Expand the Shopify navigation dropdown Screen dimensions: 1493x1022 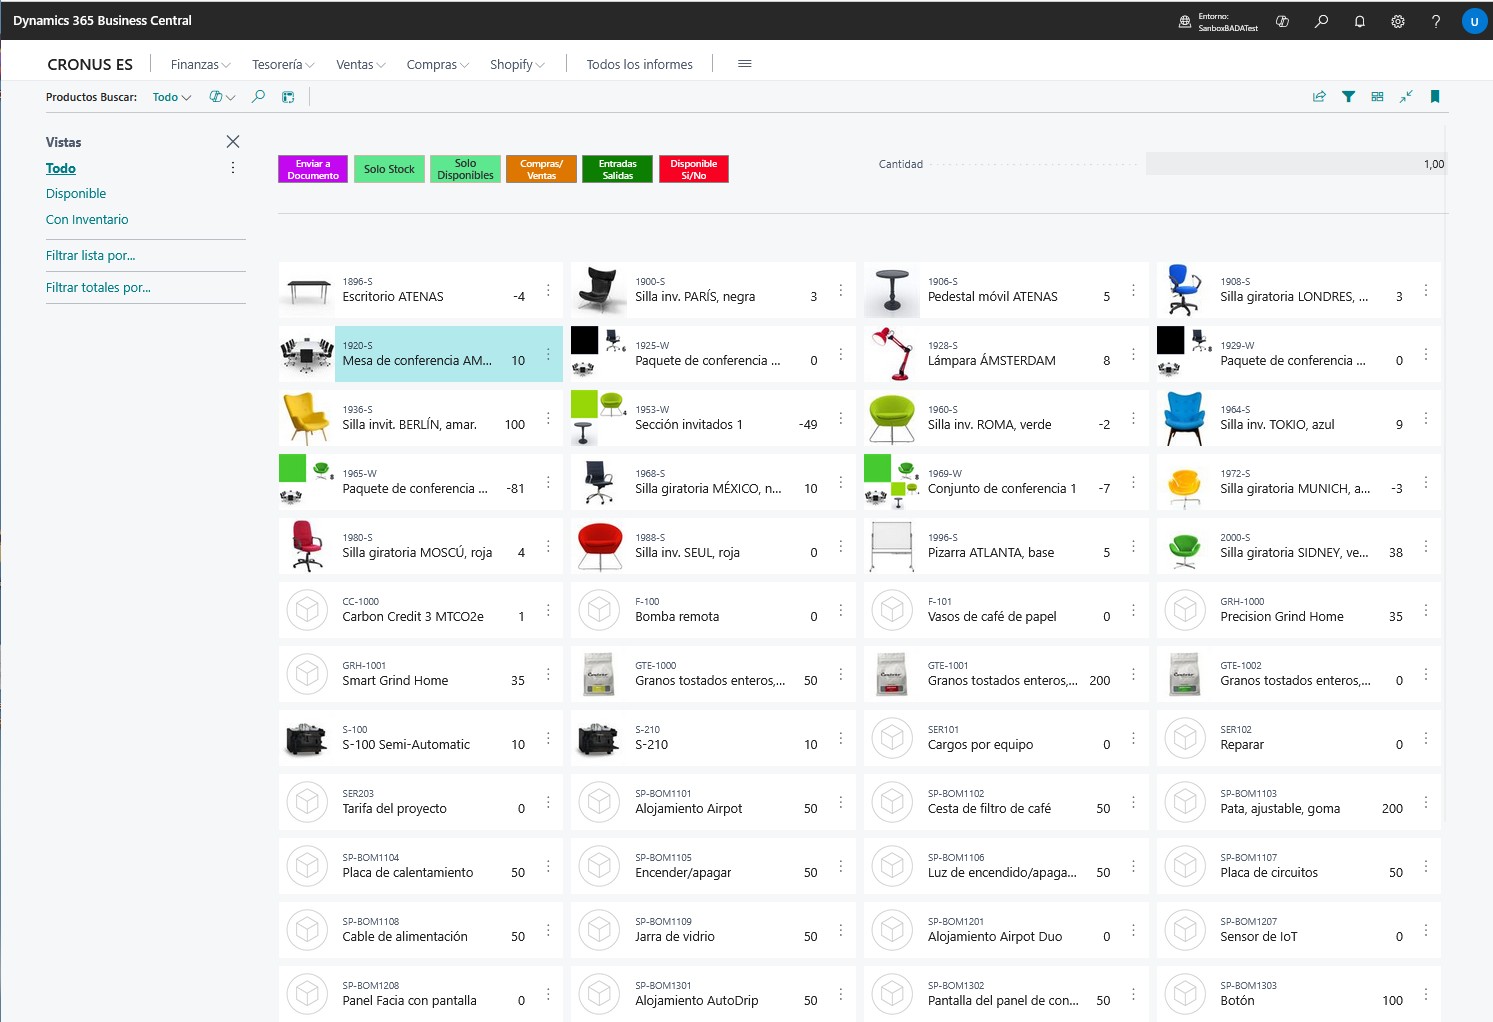(x=516, y=64)
